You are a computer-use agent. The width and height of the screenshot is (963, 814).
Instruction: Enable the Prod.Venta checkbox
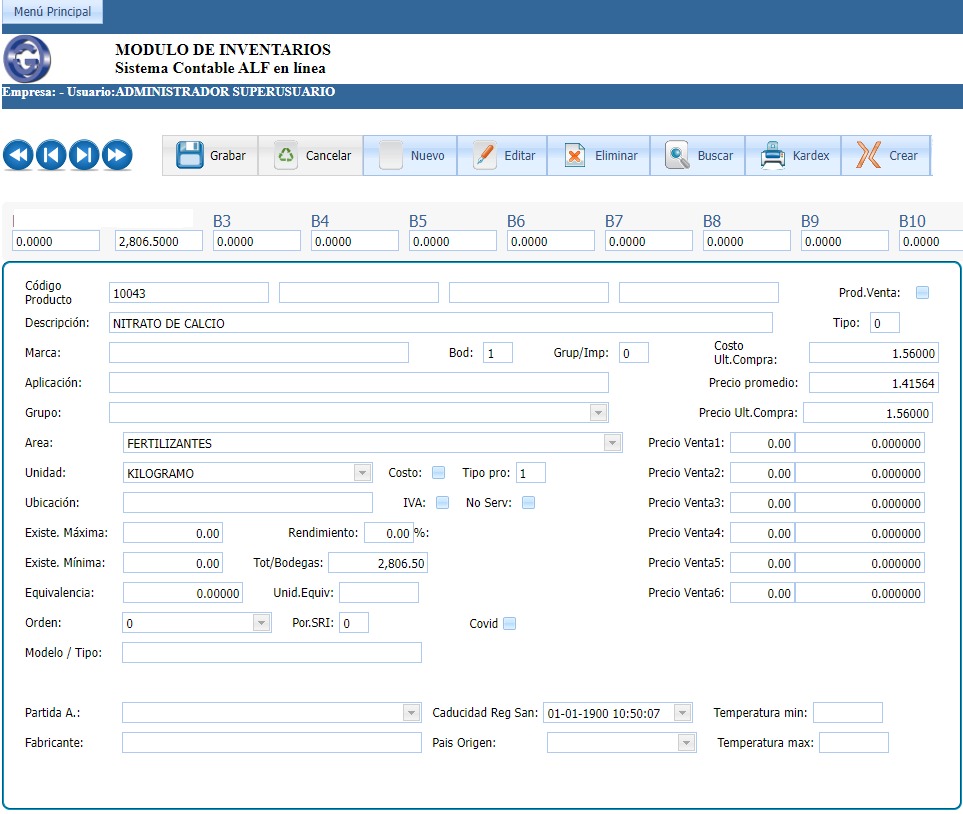click(x=922, y=293)
